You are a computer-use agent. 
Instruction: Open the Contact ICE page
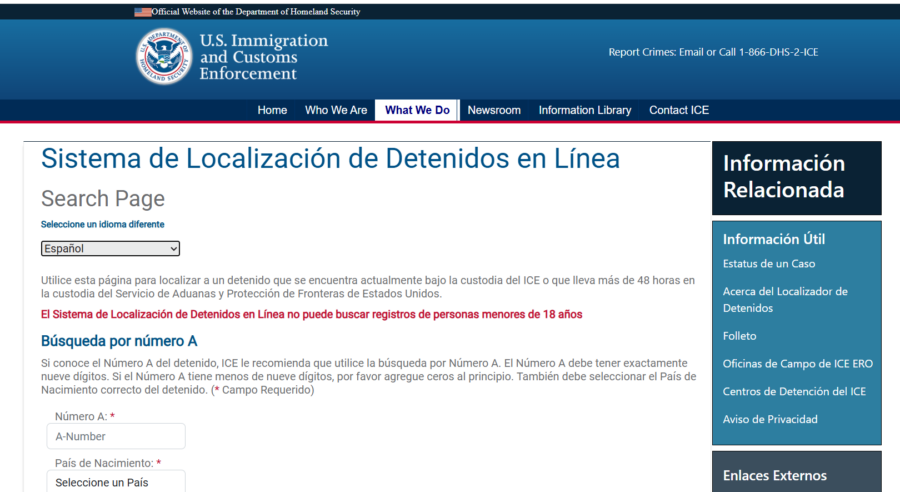(679, 110)
